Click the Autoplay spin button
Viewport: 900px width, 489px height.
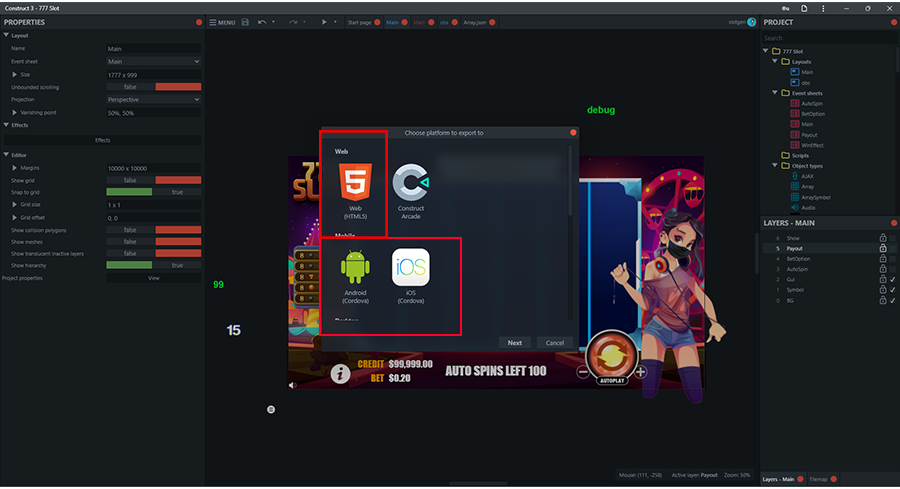point(612,357)
